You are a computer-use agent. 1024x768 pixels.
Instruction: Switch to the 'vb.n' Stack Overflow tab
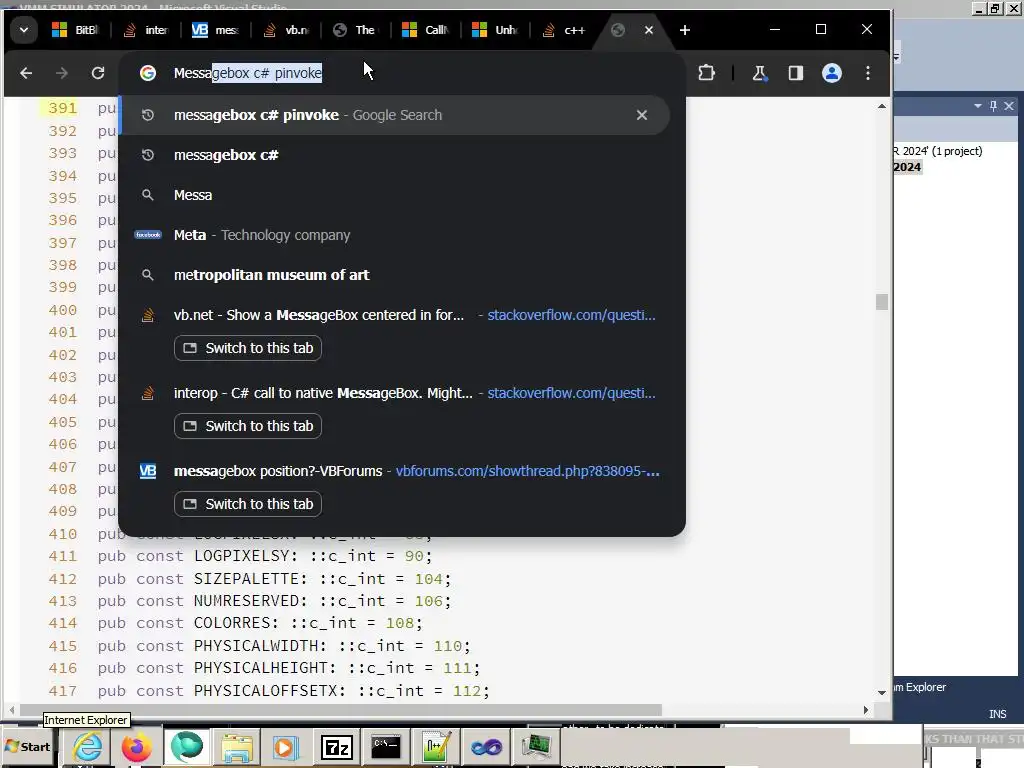click(x=285, y=30)
